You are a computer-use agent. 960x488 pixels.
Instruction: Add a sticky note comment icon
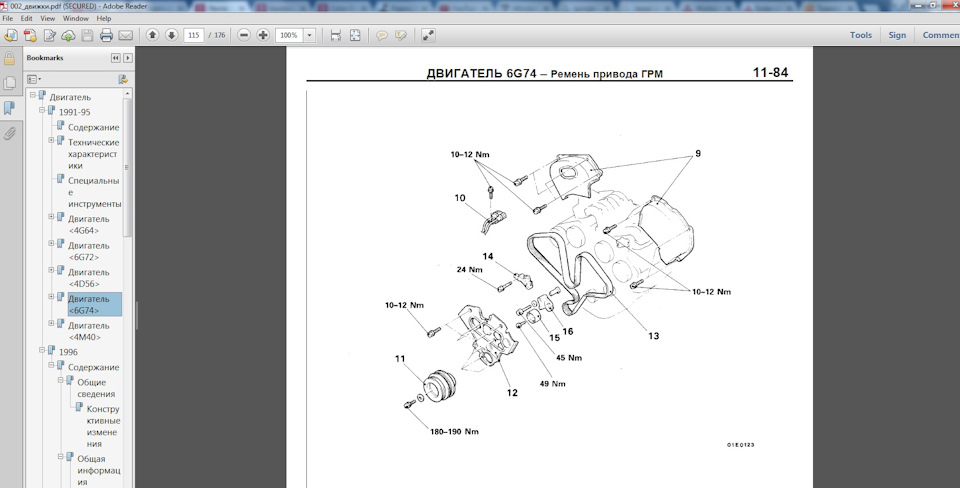click(381, 36)
